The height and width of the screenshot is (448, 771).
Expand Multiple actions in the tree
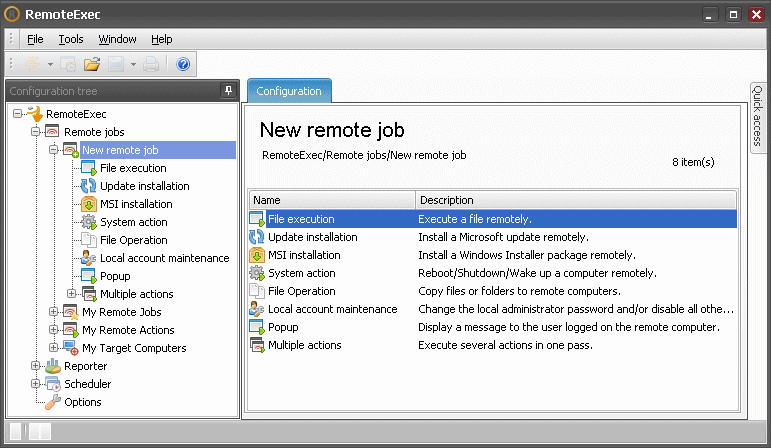point(72,294)
